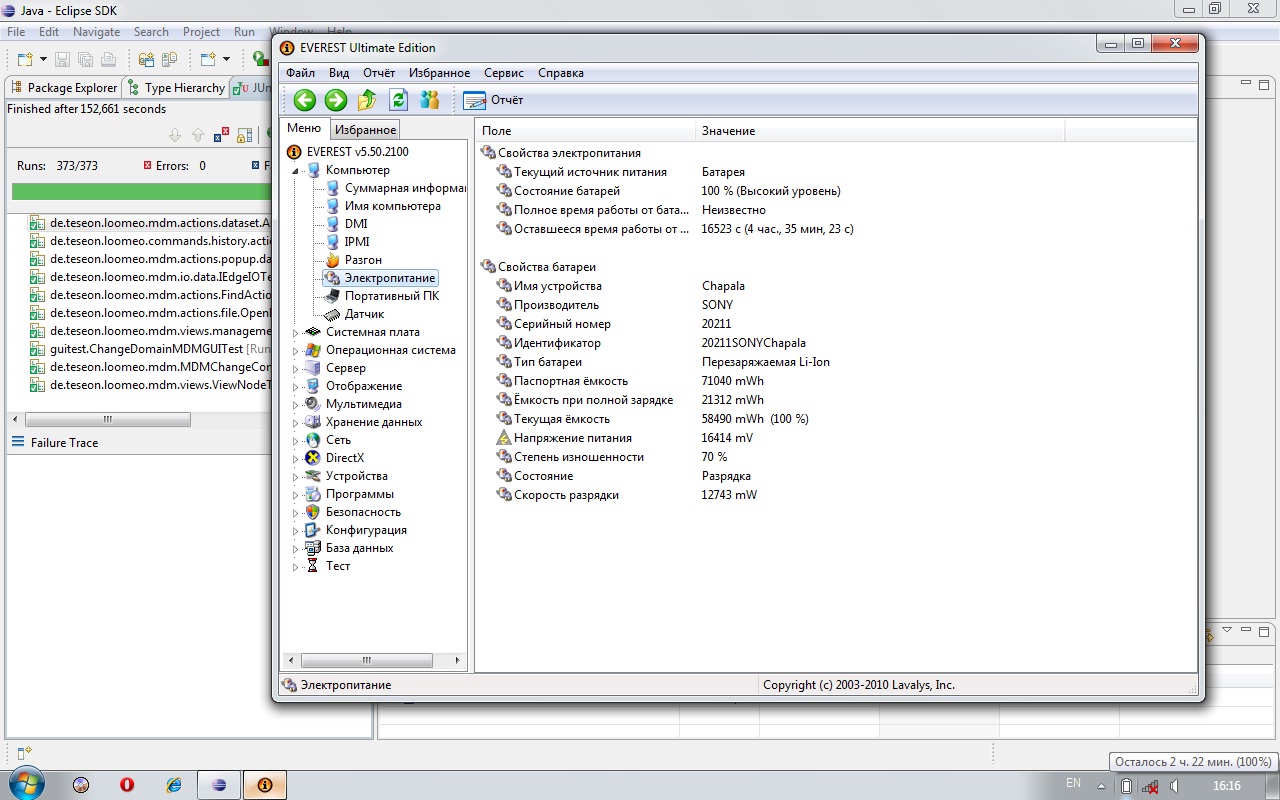This screenshot has height=800, width=1280.
Task: Open Отчёт report wizard toolbar button
Action: pos(494,100)
